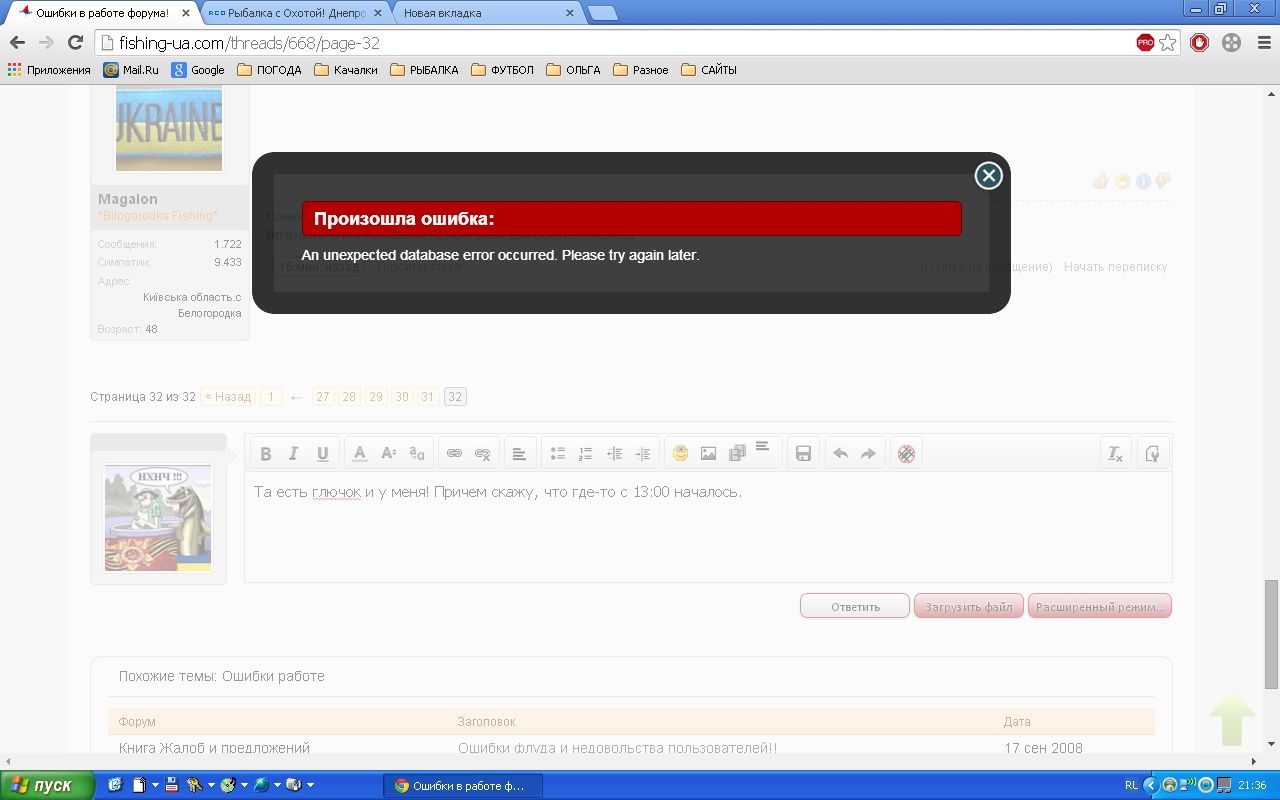Click the save draft floppy icon
The height and width of the screenshot is (800, 1280).
[x=802, y=454]
